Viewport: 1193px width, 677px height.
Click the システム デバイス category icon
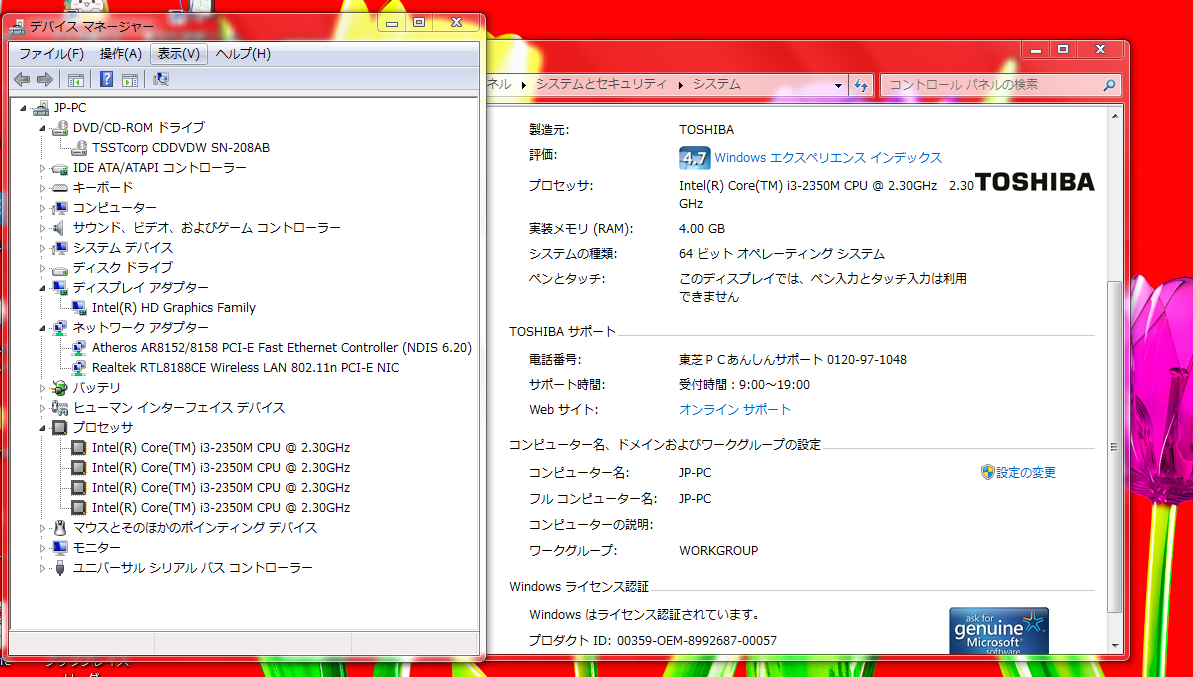60,248
